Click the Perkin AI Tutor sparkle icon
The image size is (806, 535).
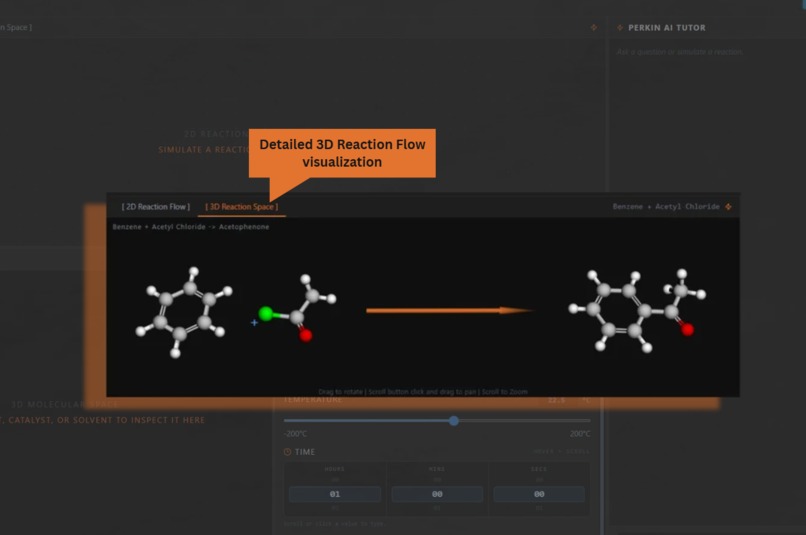(620, 28)
